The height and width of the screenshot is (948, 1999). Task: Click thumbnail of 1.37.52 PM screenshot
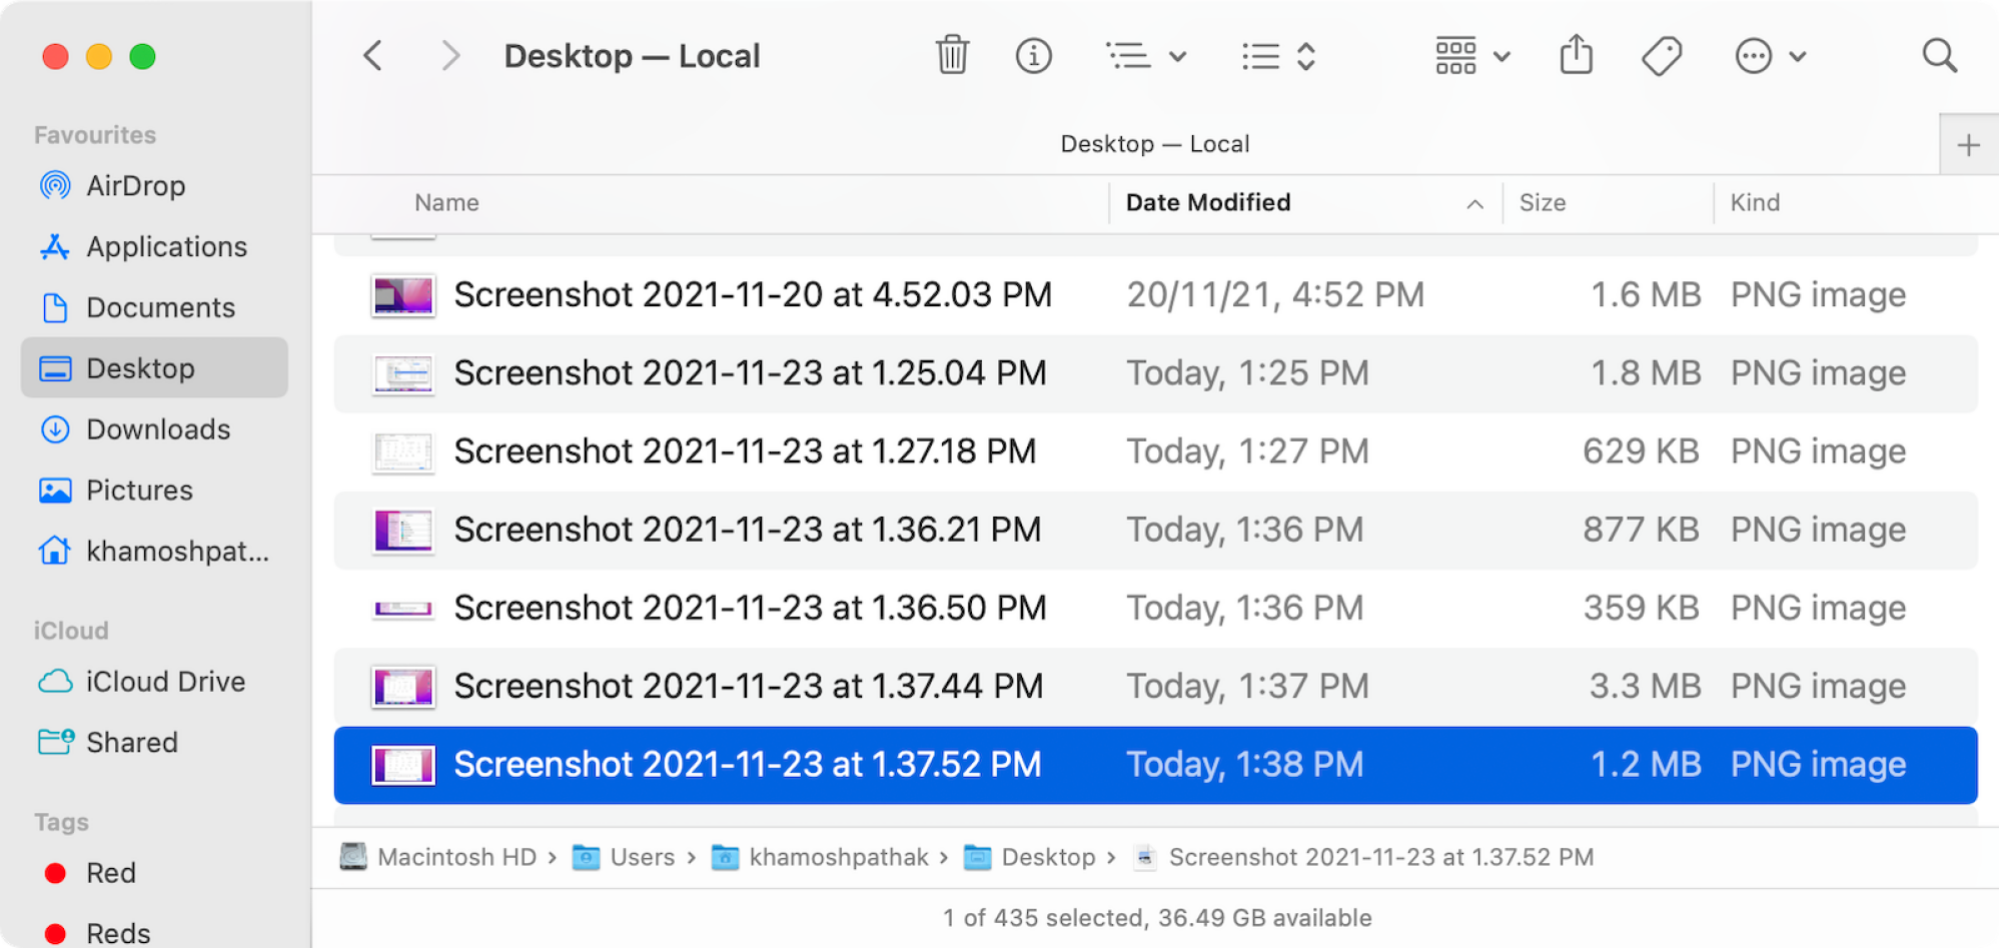click(403, 765)
